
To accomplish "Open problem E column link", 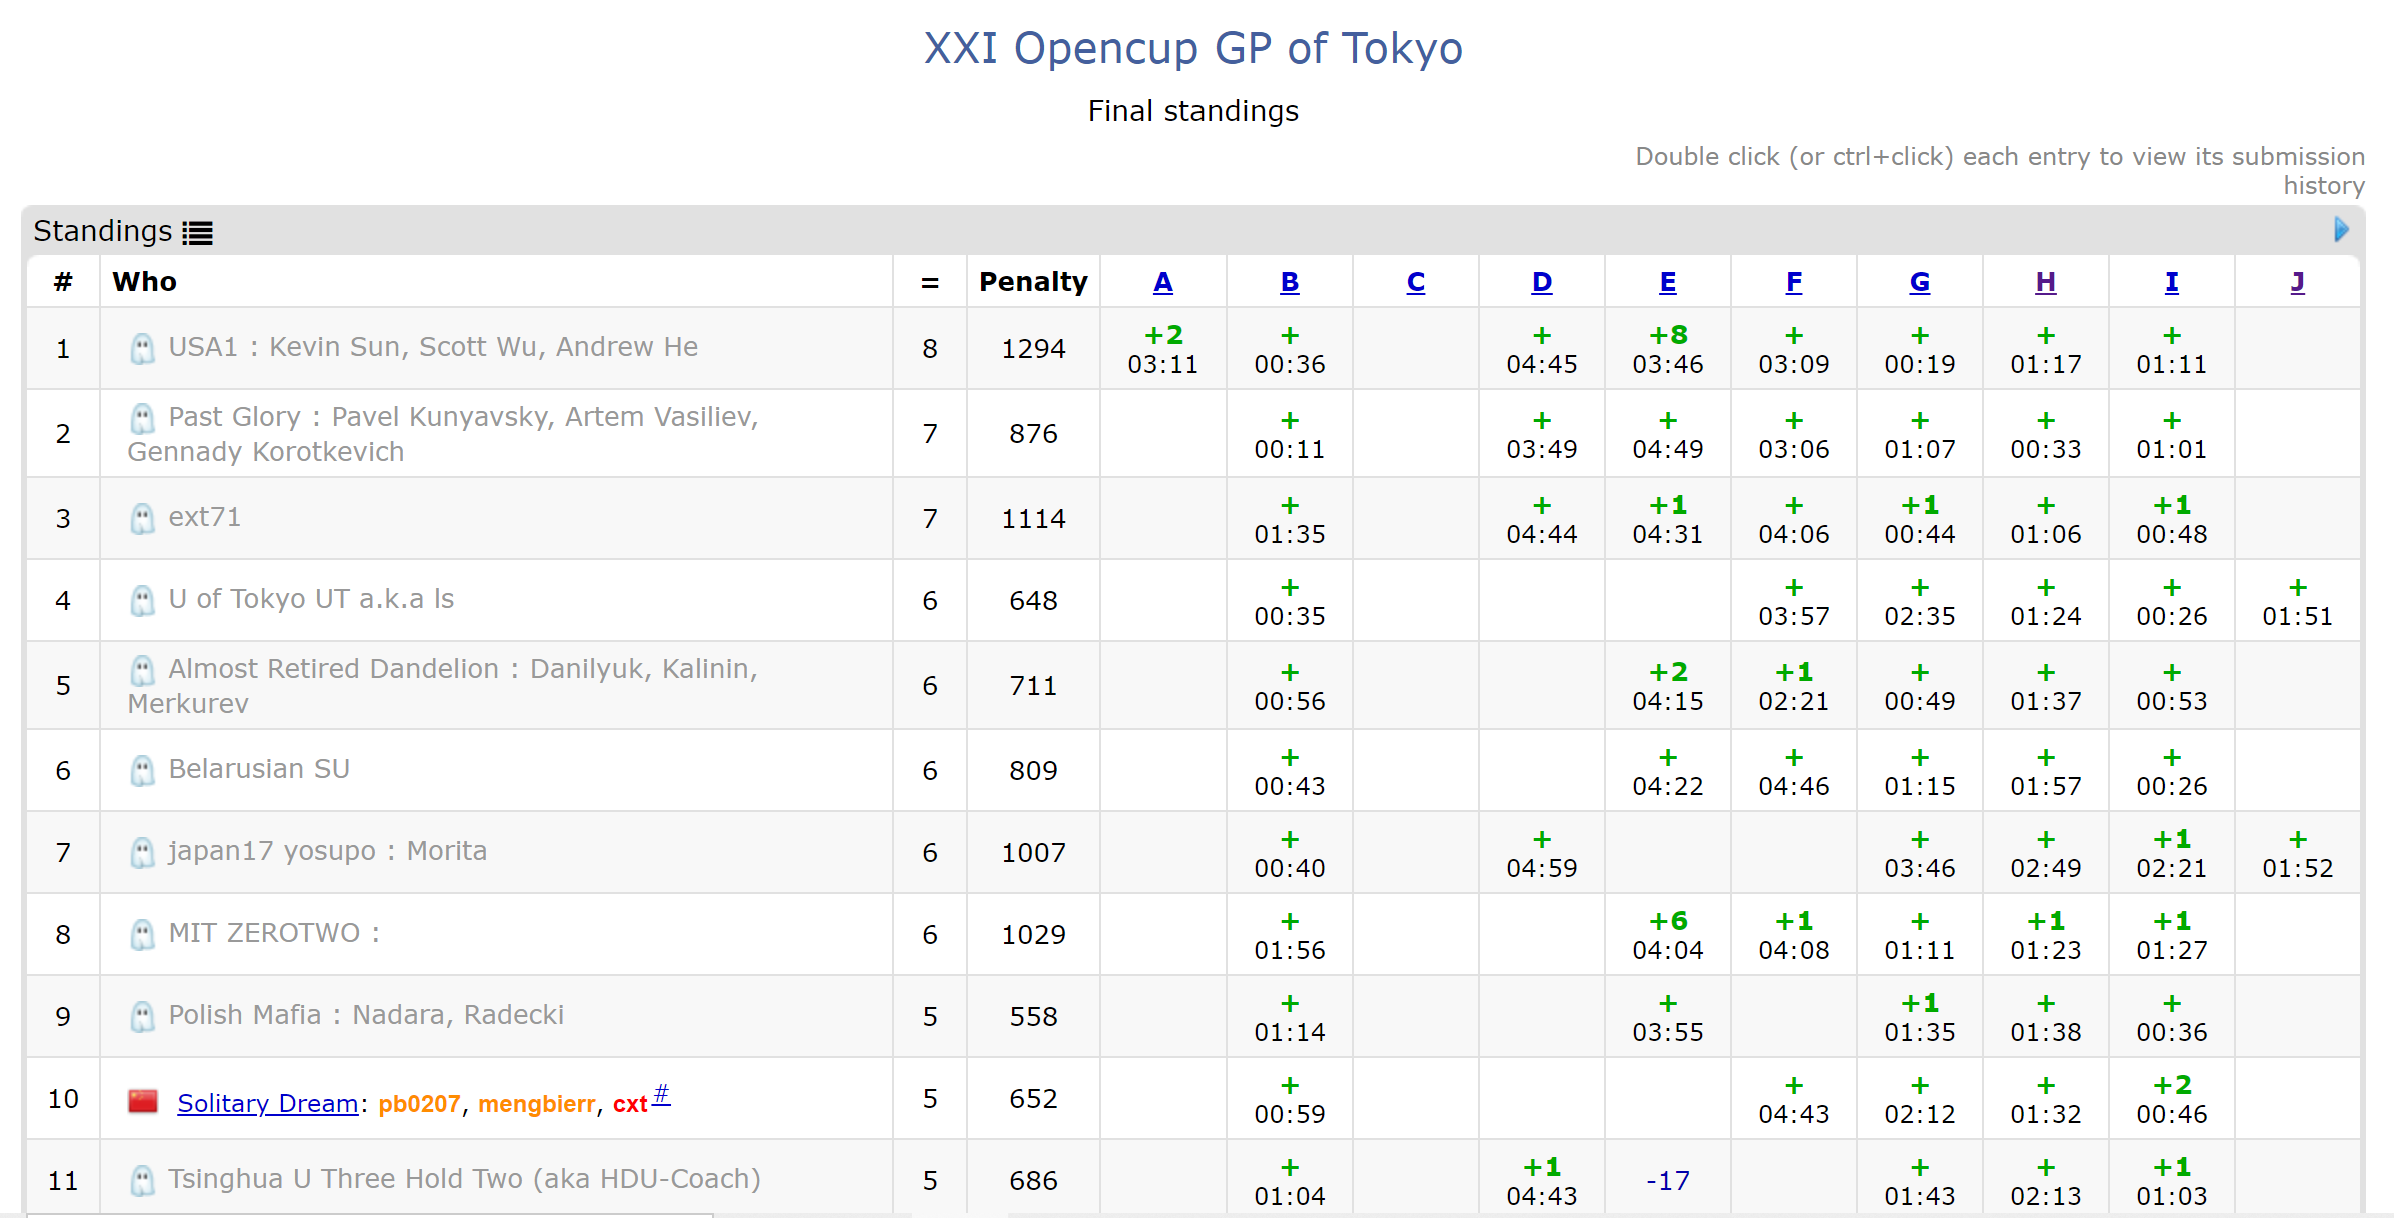I will click(x=1667, y=282).
